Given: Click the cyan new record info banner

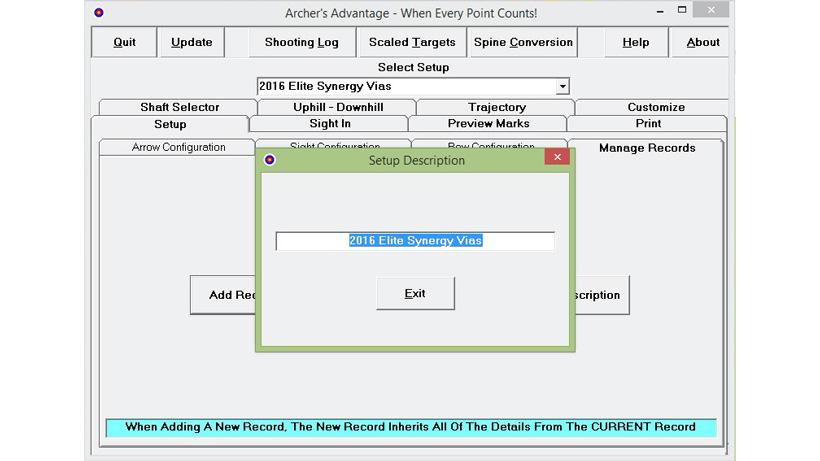Looking at the screenshot, I should tap(411, 427).
